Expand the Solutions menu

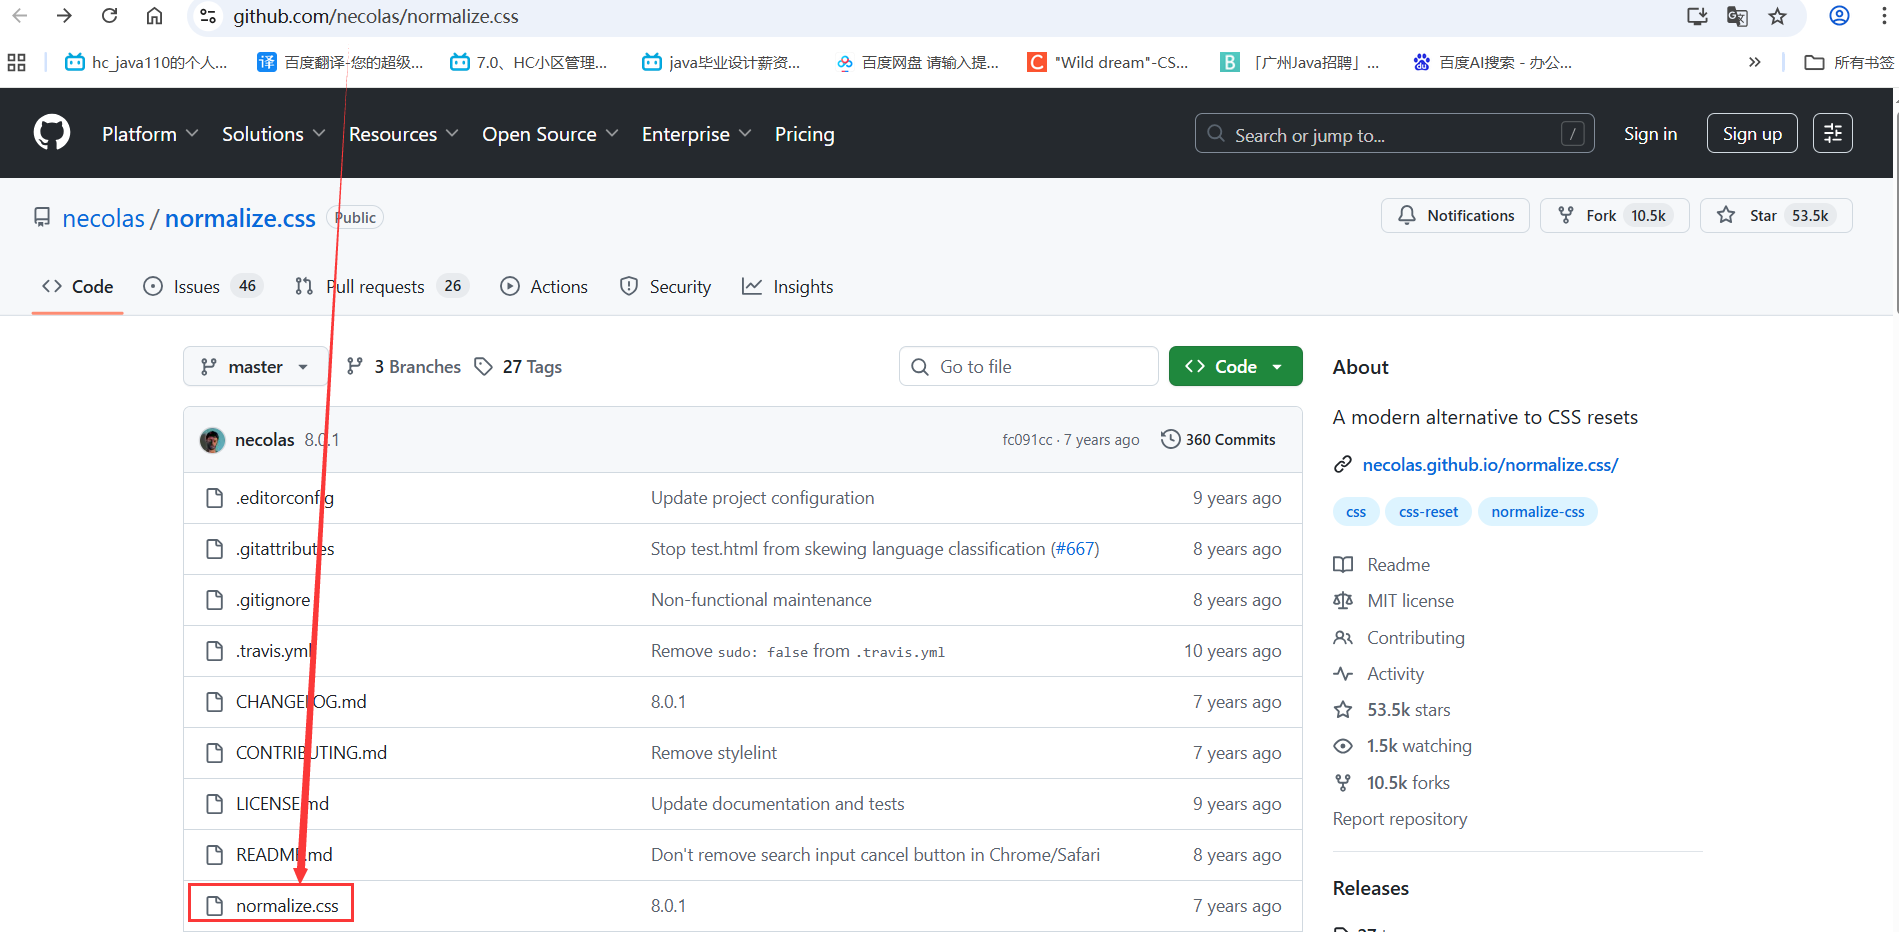point(273,134)
